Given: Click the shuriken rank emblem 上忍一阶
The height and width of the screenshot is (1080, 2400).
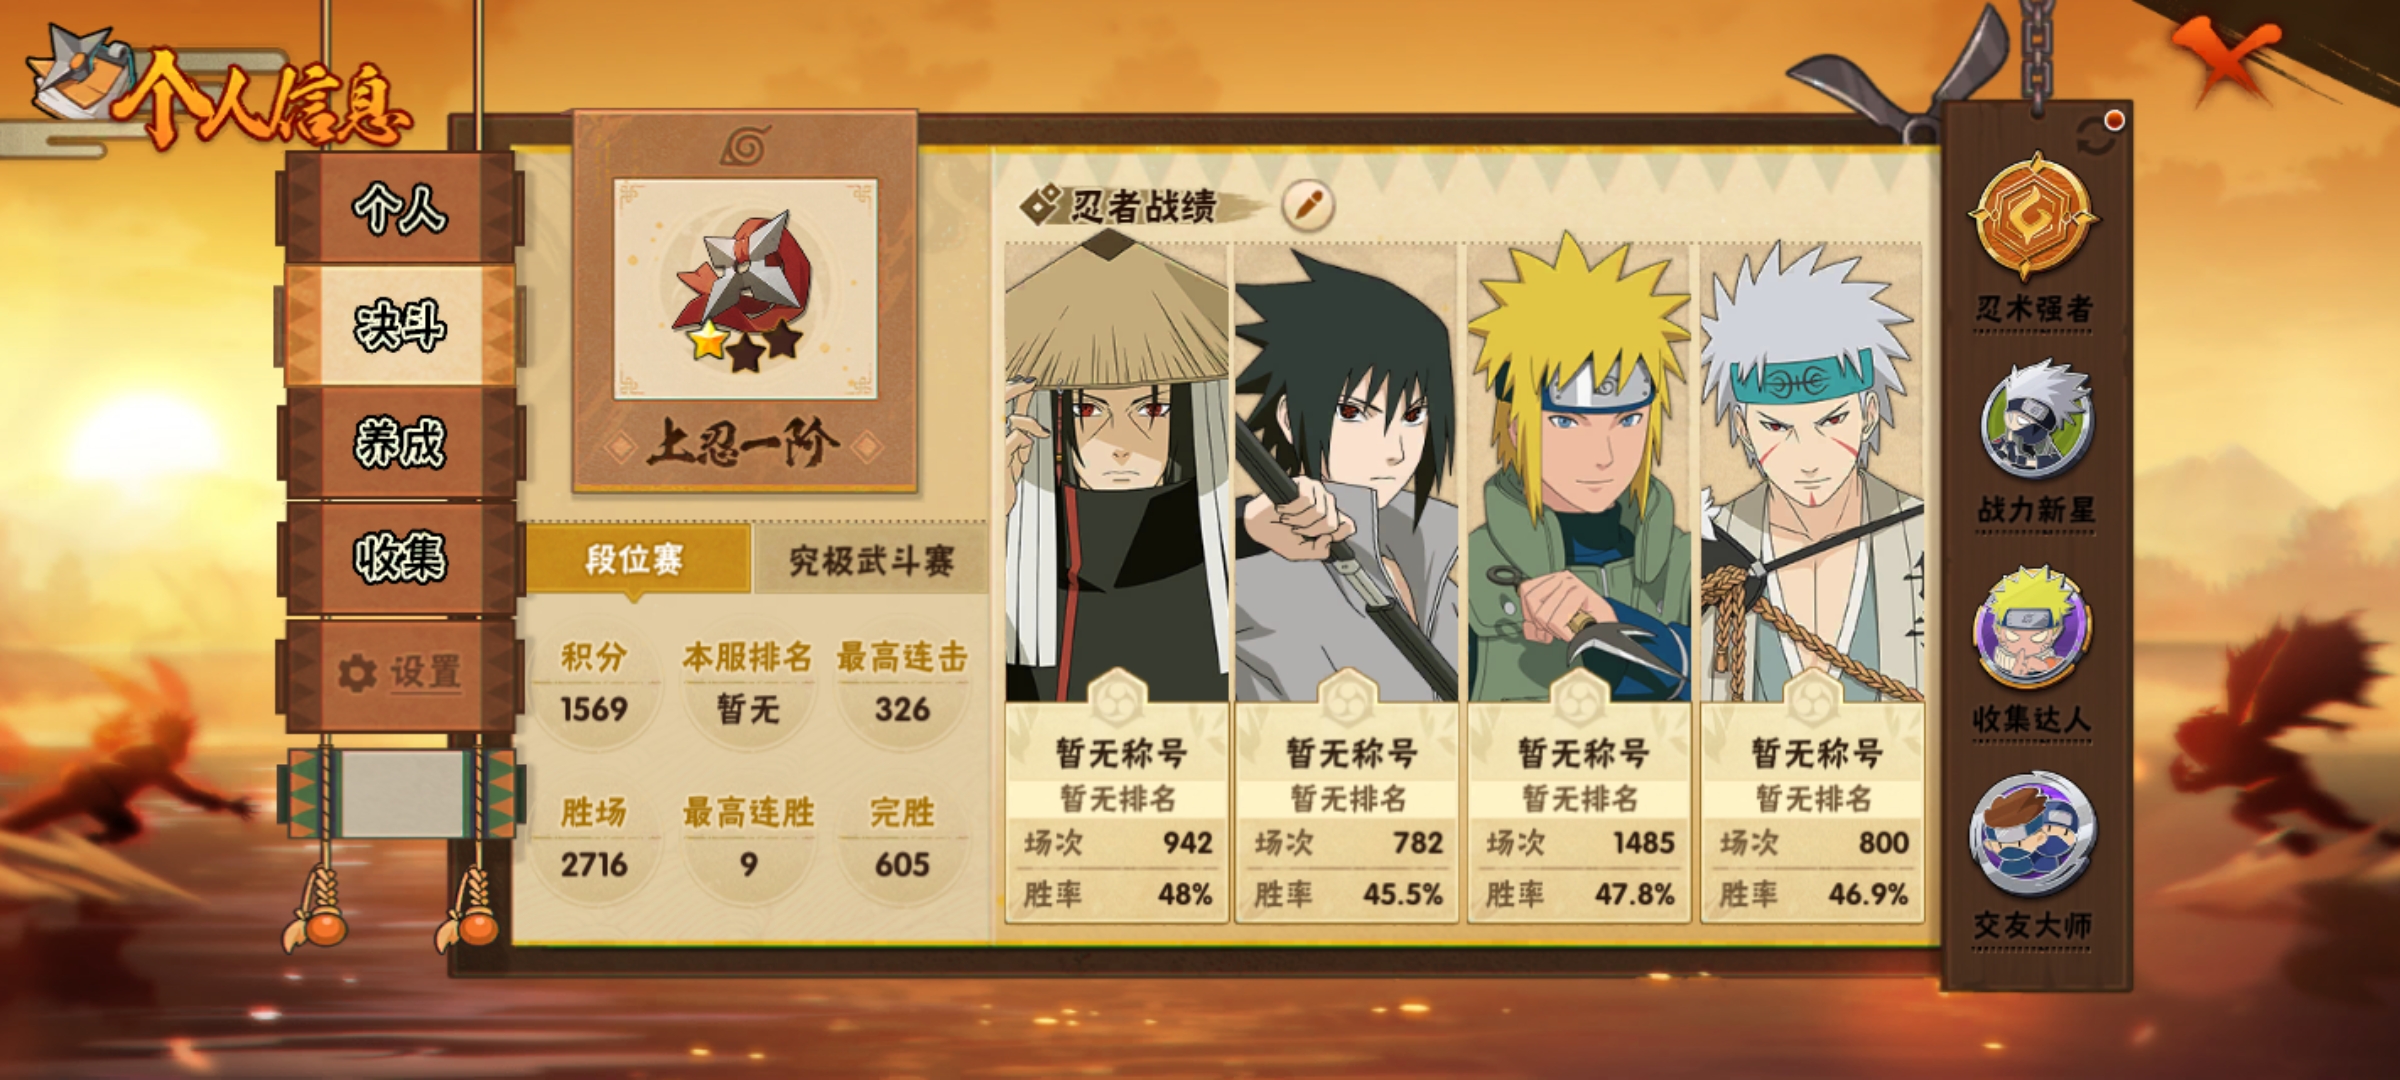Looking at the screenshot, I should pos(745,290).
